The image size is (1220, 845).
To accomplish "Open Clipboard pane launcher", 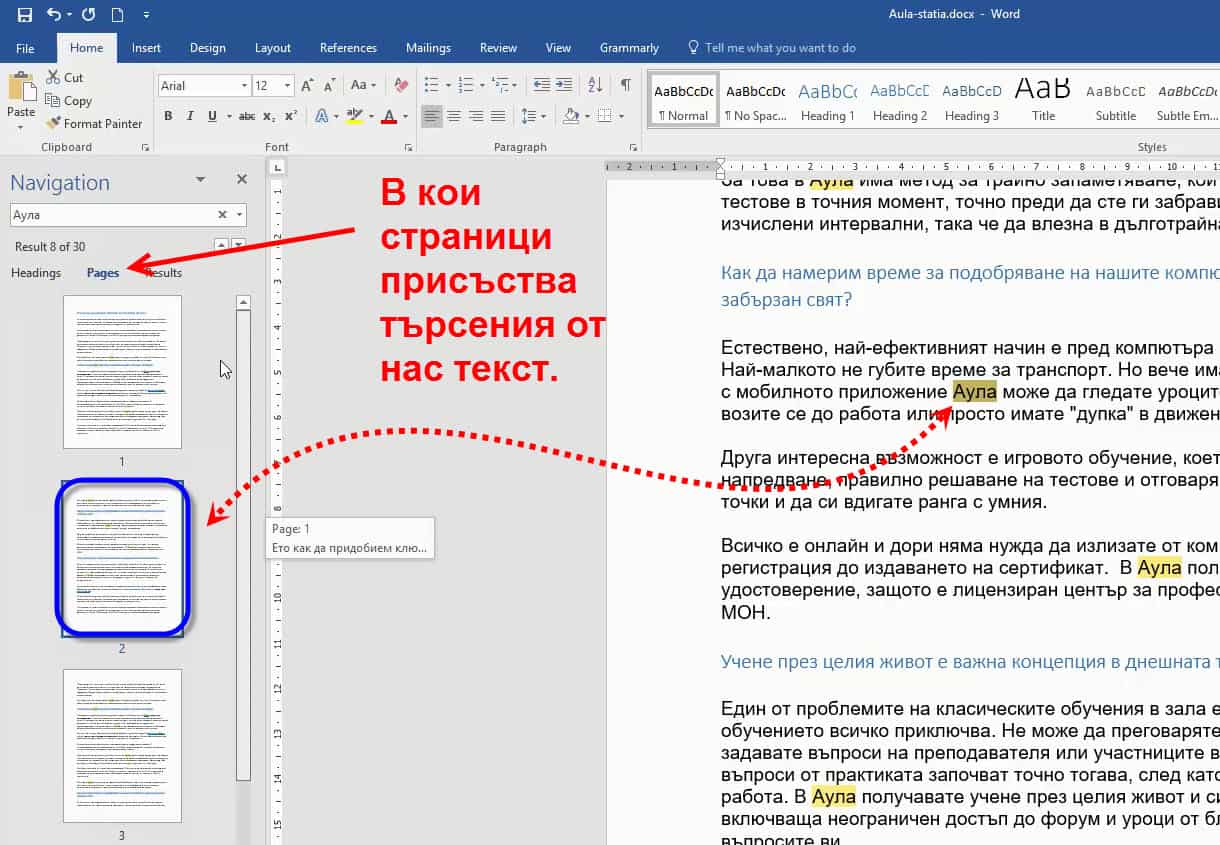I will pos(146,147).
